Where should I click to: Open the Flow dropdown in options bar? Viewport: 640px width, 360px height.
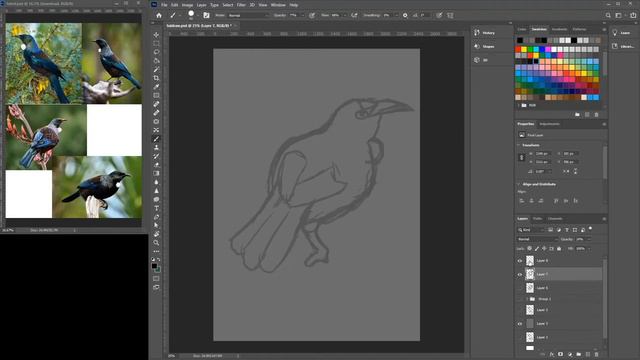point(345,15)
